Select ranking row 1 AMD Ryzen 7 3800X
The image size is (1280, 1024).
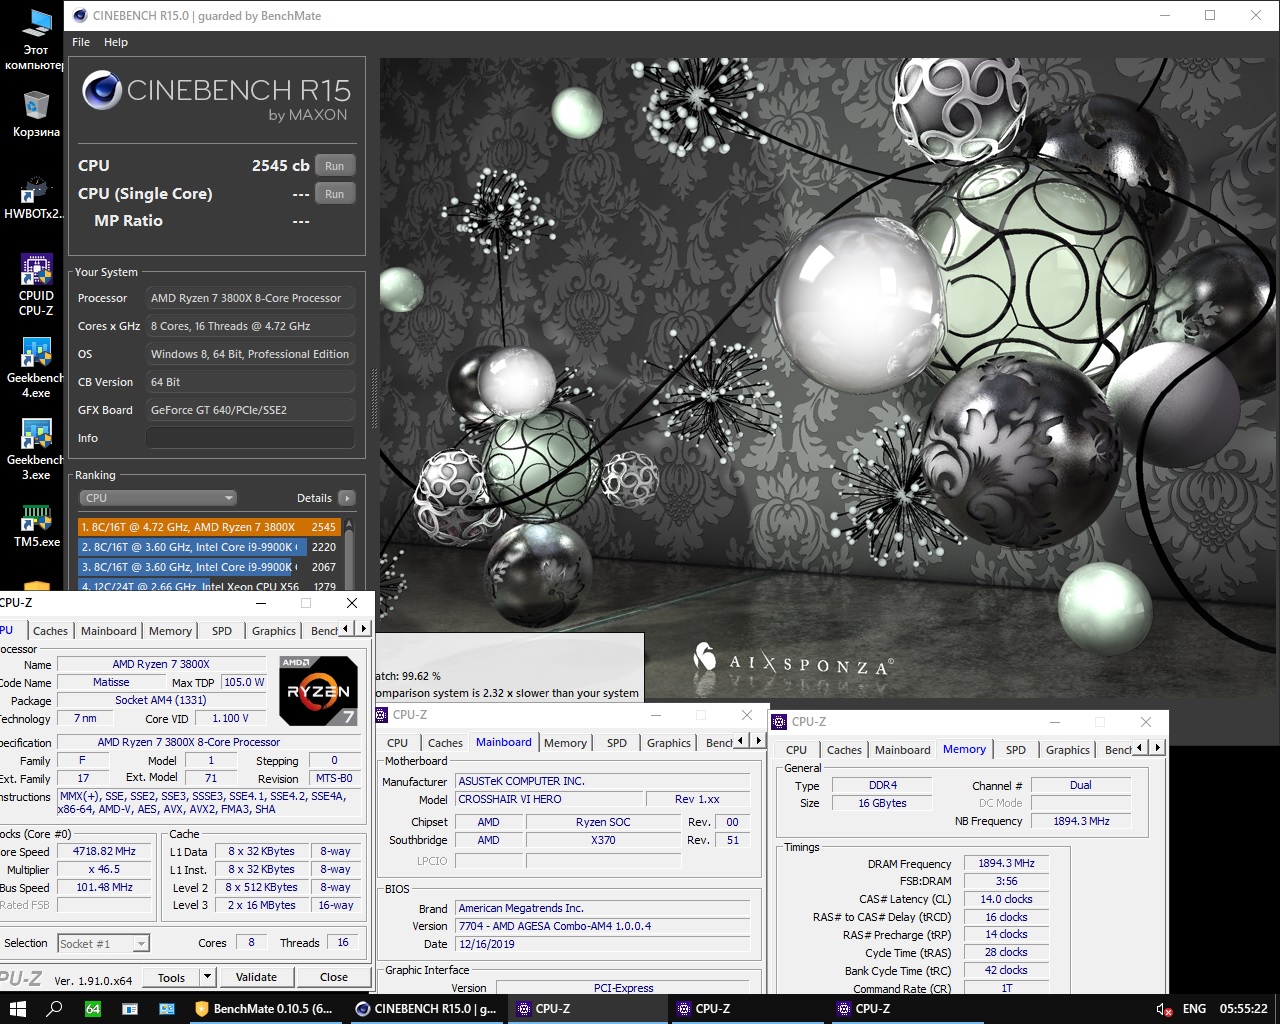tap(209, 527)
